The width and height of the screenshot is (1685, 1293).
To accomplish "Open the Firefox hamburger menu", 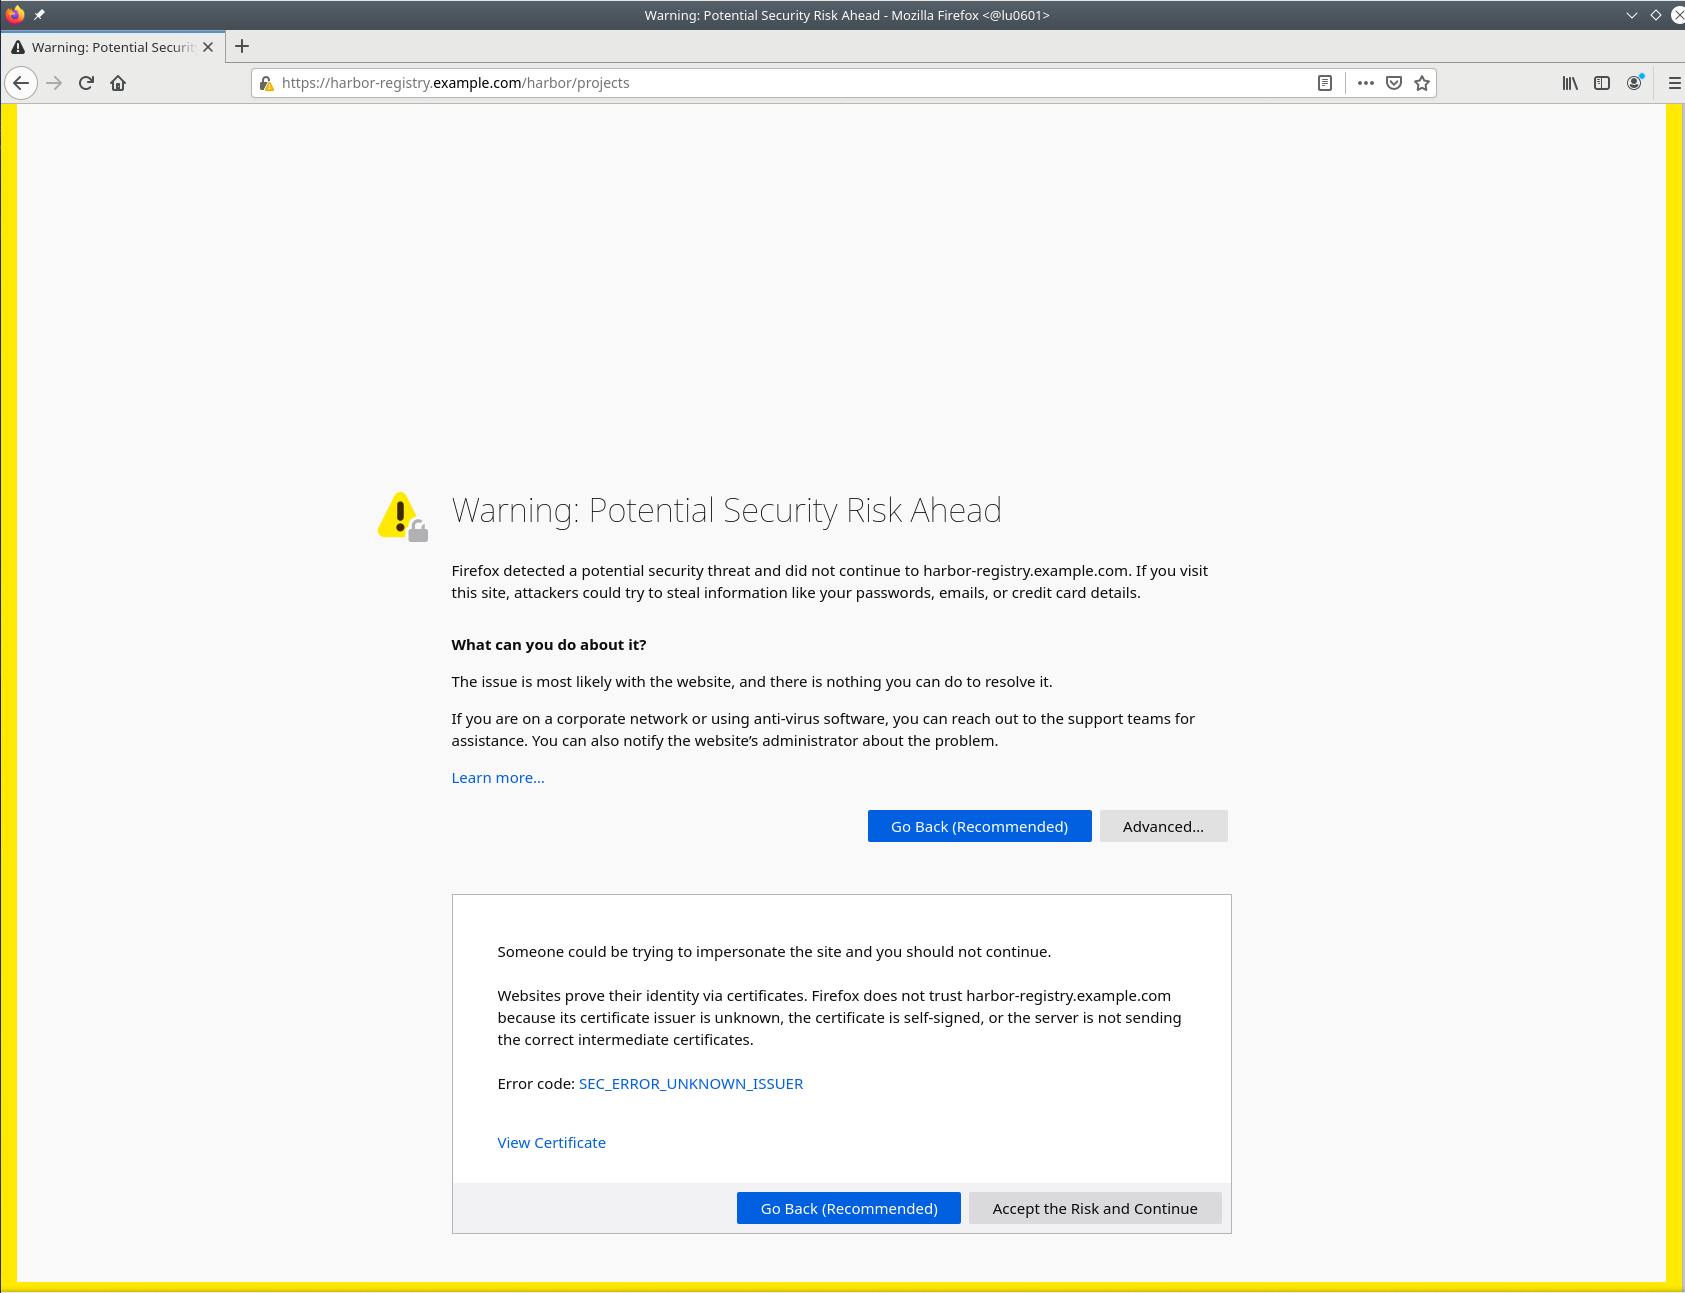I will [1674, 83].
